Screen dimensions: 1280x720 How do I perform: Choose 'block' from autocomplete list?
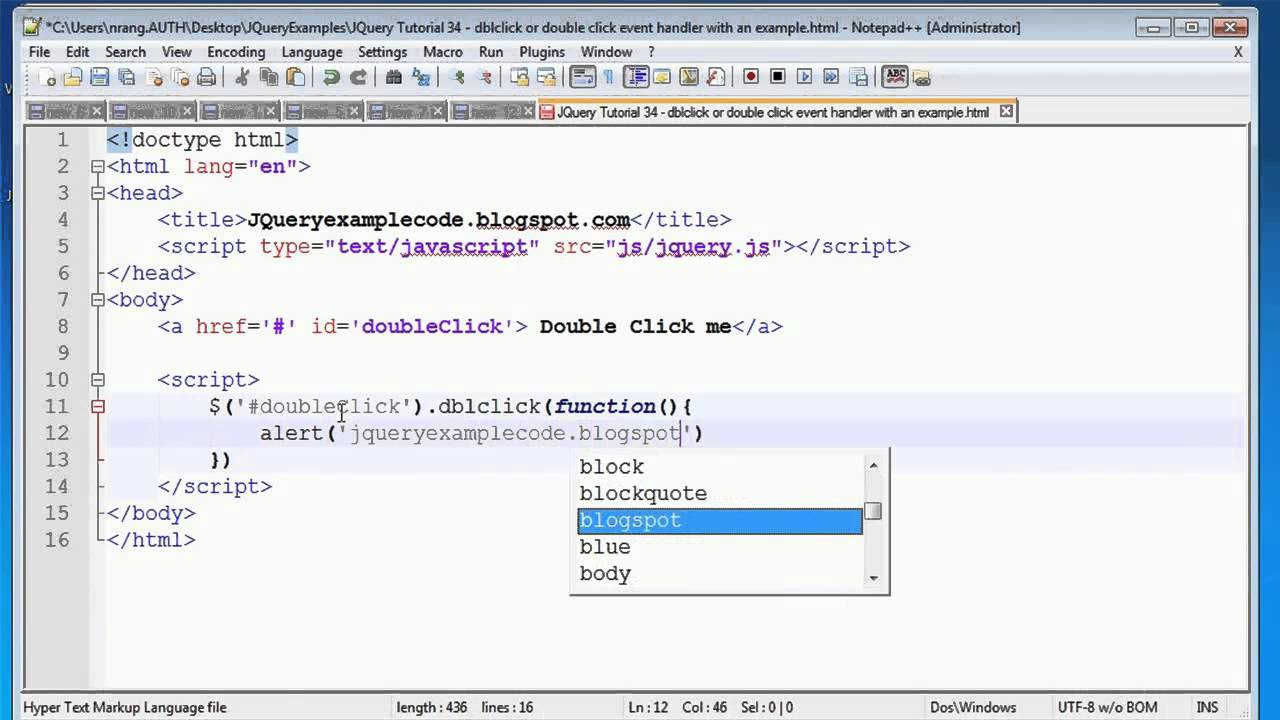tap(719, 467)
